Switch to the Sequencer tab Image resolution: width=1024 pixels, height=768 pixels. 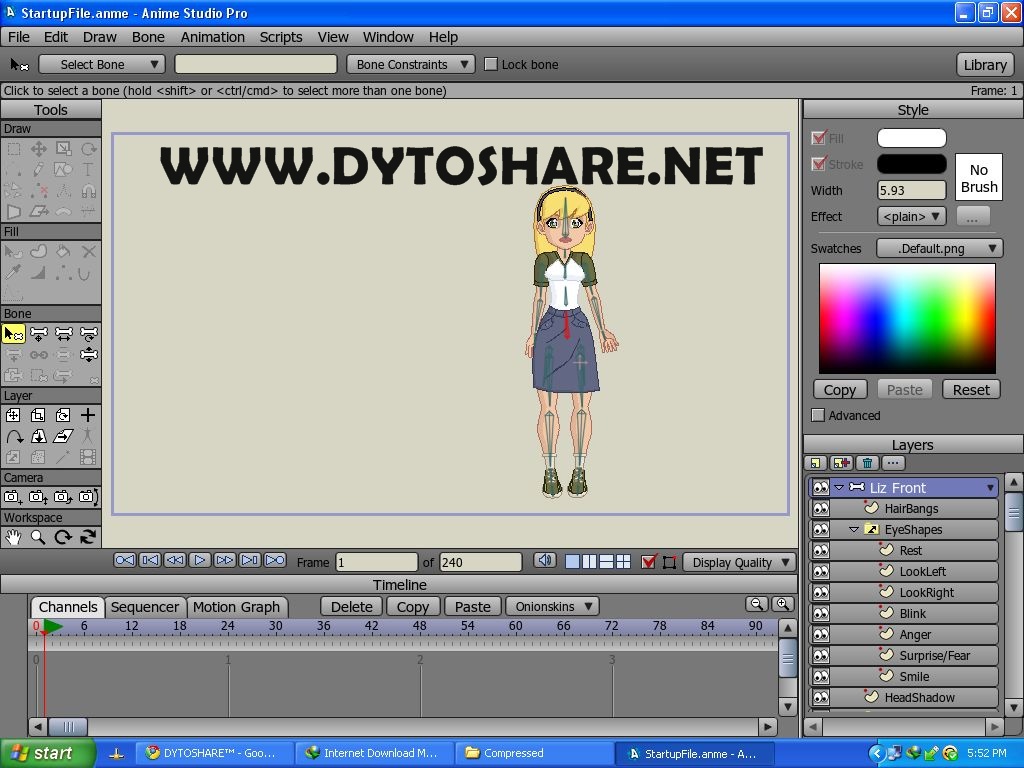[x=145, y=607]
